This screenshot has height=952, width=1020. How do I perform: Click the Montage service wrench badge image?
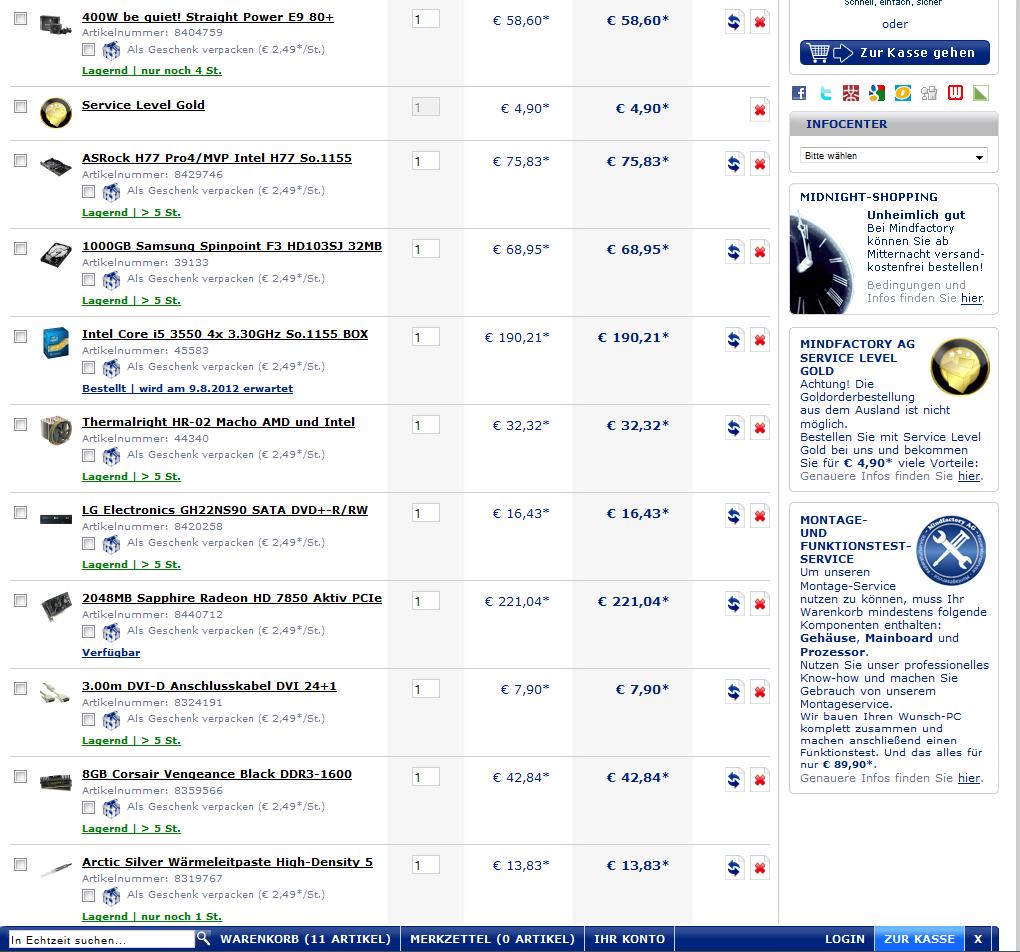[951, 550]
